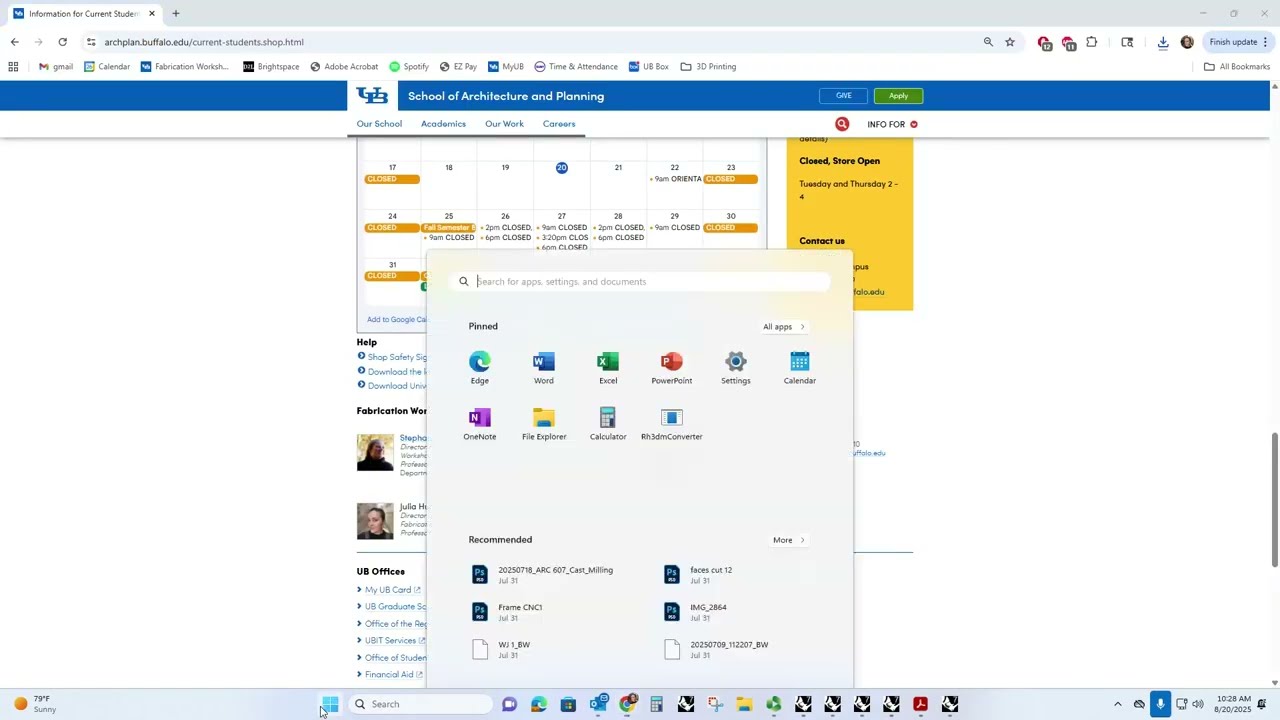Click the Windows Start button
The width and height of the screenshot is (1280, 720).
[x=330, y=704]
